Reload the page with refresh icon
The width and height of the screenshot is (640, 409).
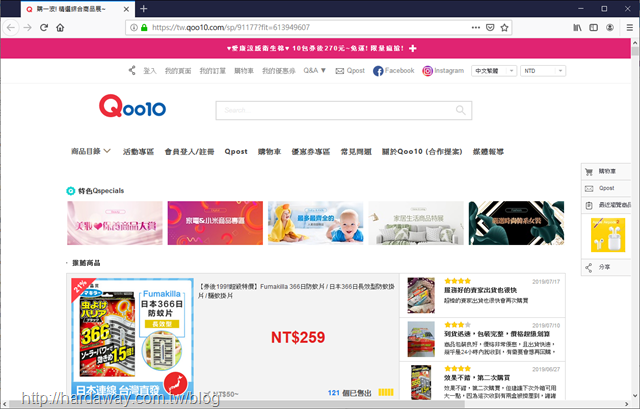click(x=44, y=27)
